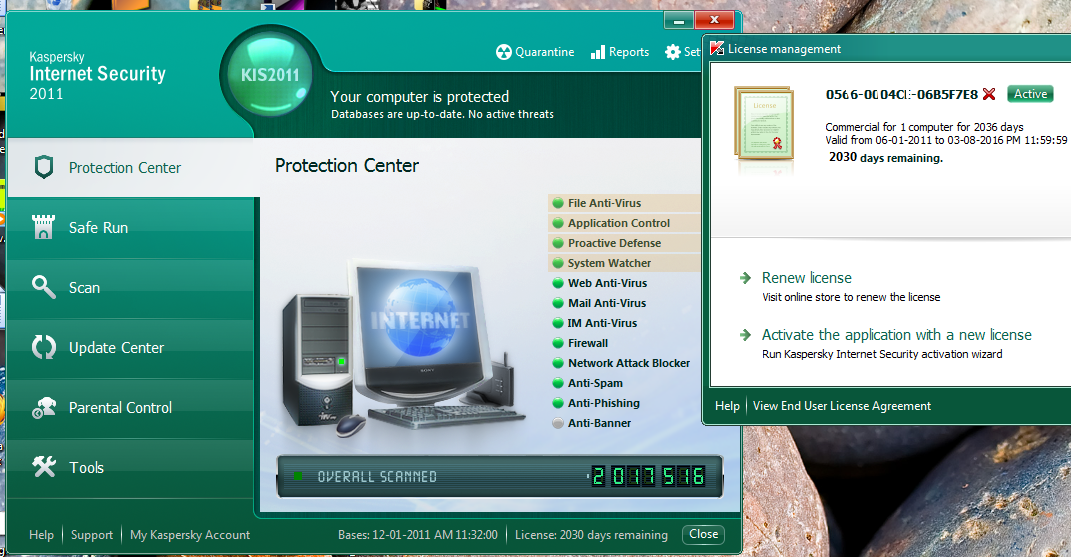Click the Renew license arrow icon
Screen dimensions: 1071x557
pos(745,277)
